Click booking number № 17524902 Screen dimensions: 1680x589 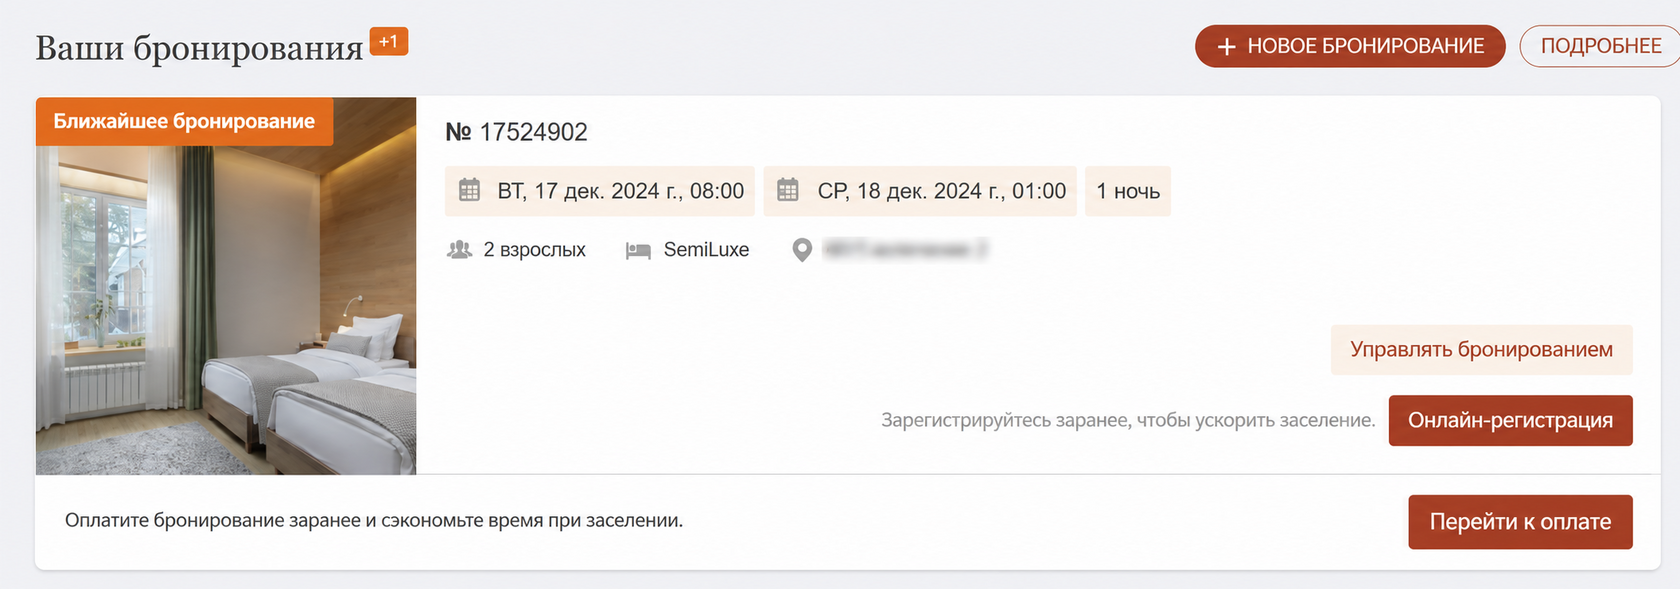click(x=516, y=132)
